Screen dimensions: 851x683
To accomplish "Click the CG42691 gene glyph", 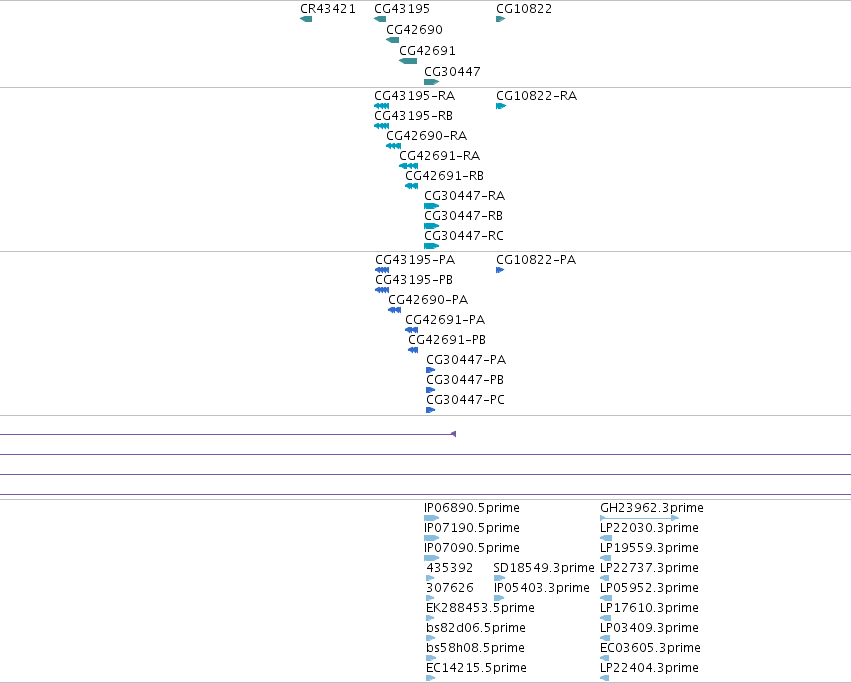I will click(x=408, y=61).
